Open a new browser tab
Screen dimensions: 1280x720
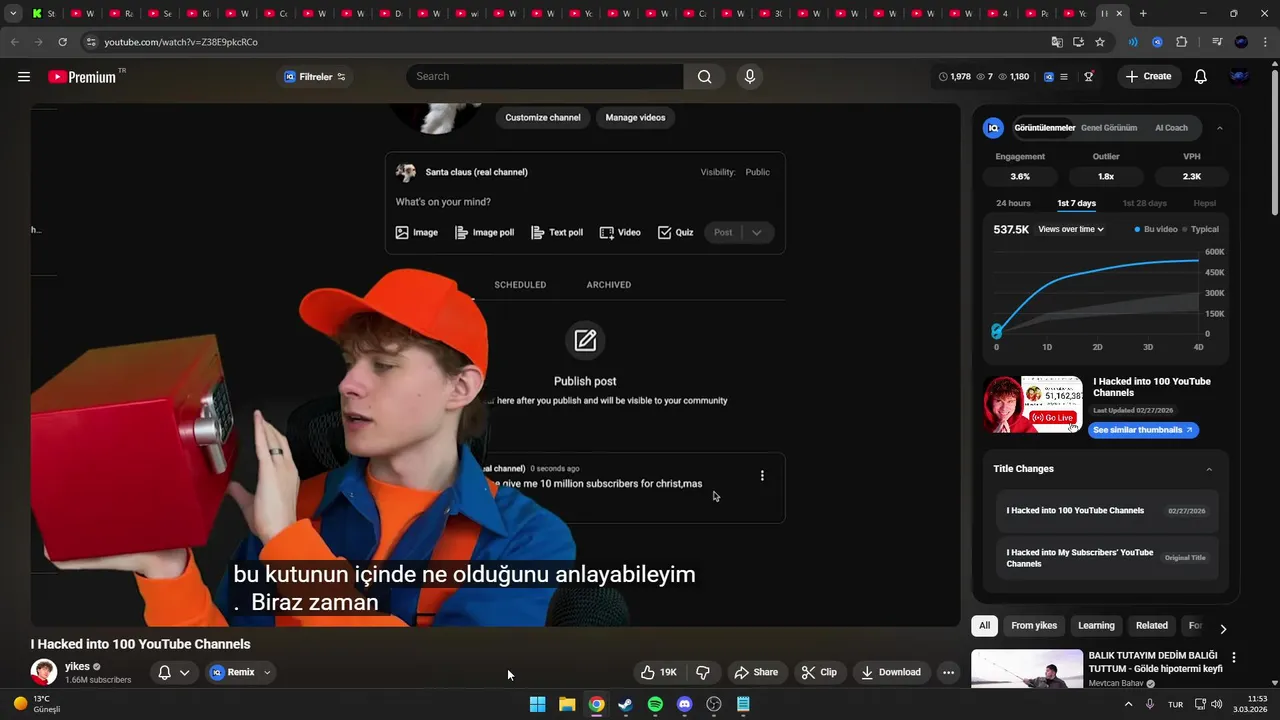click(x=1143, y=14)
